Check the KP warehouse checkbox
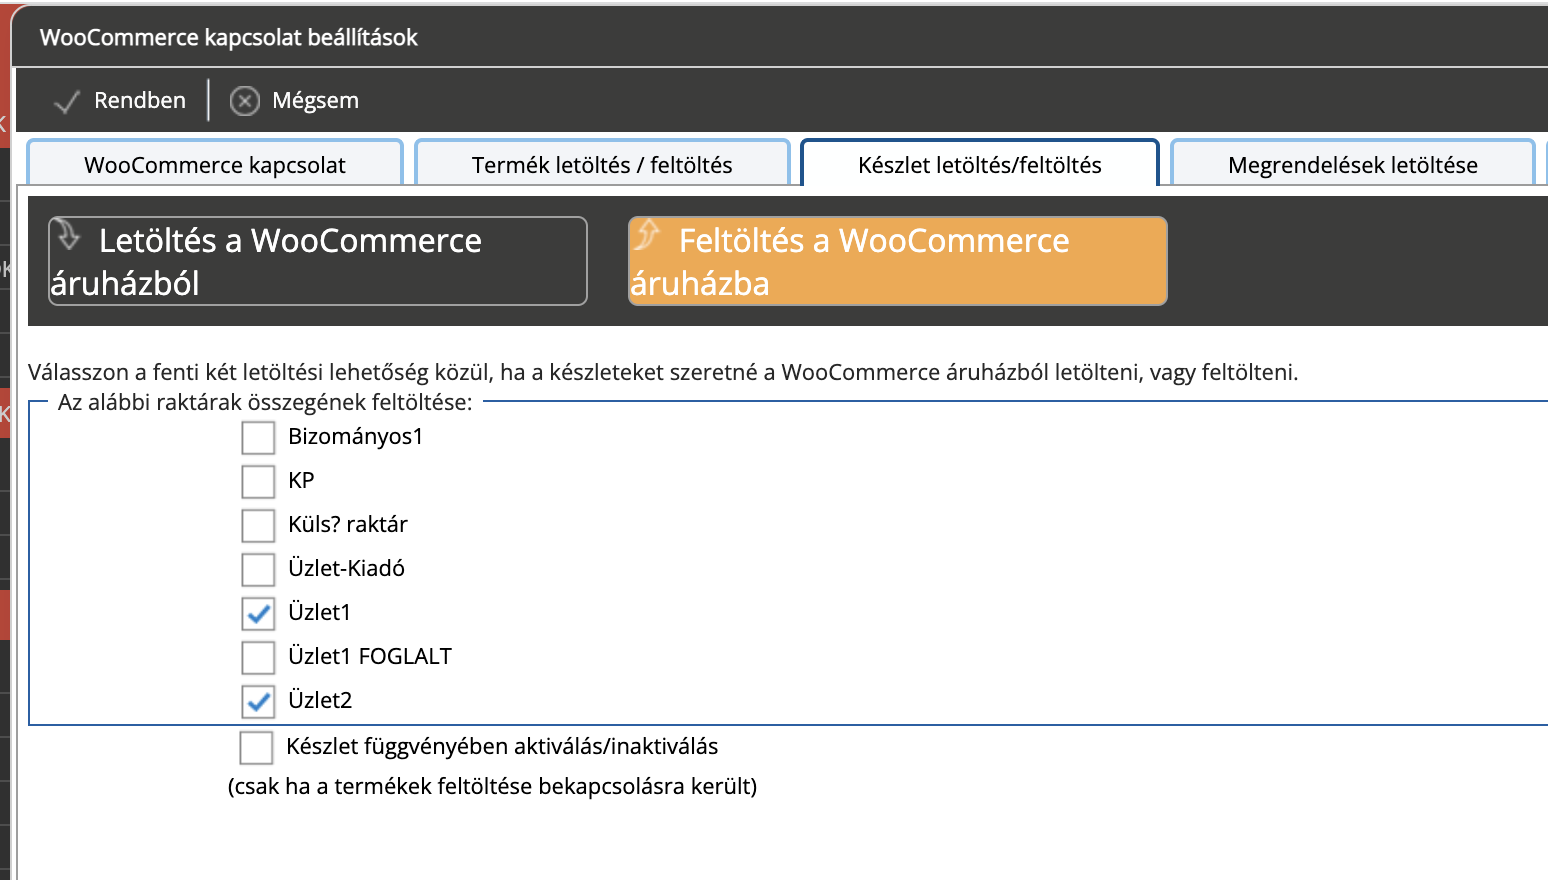This screenshot has width=1548, height=880. tap(258, 481)
